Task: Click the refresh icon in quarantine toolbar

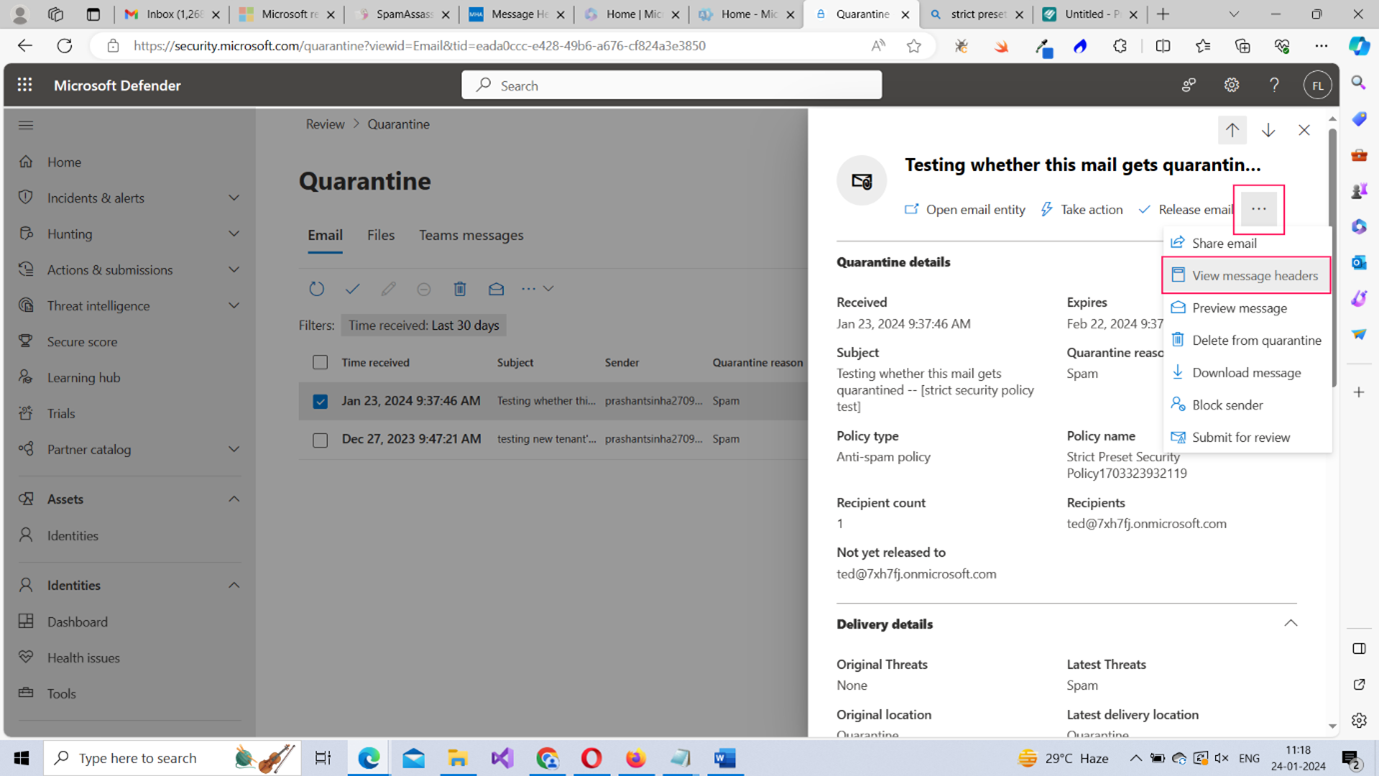Action: (x=316, y=289)
